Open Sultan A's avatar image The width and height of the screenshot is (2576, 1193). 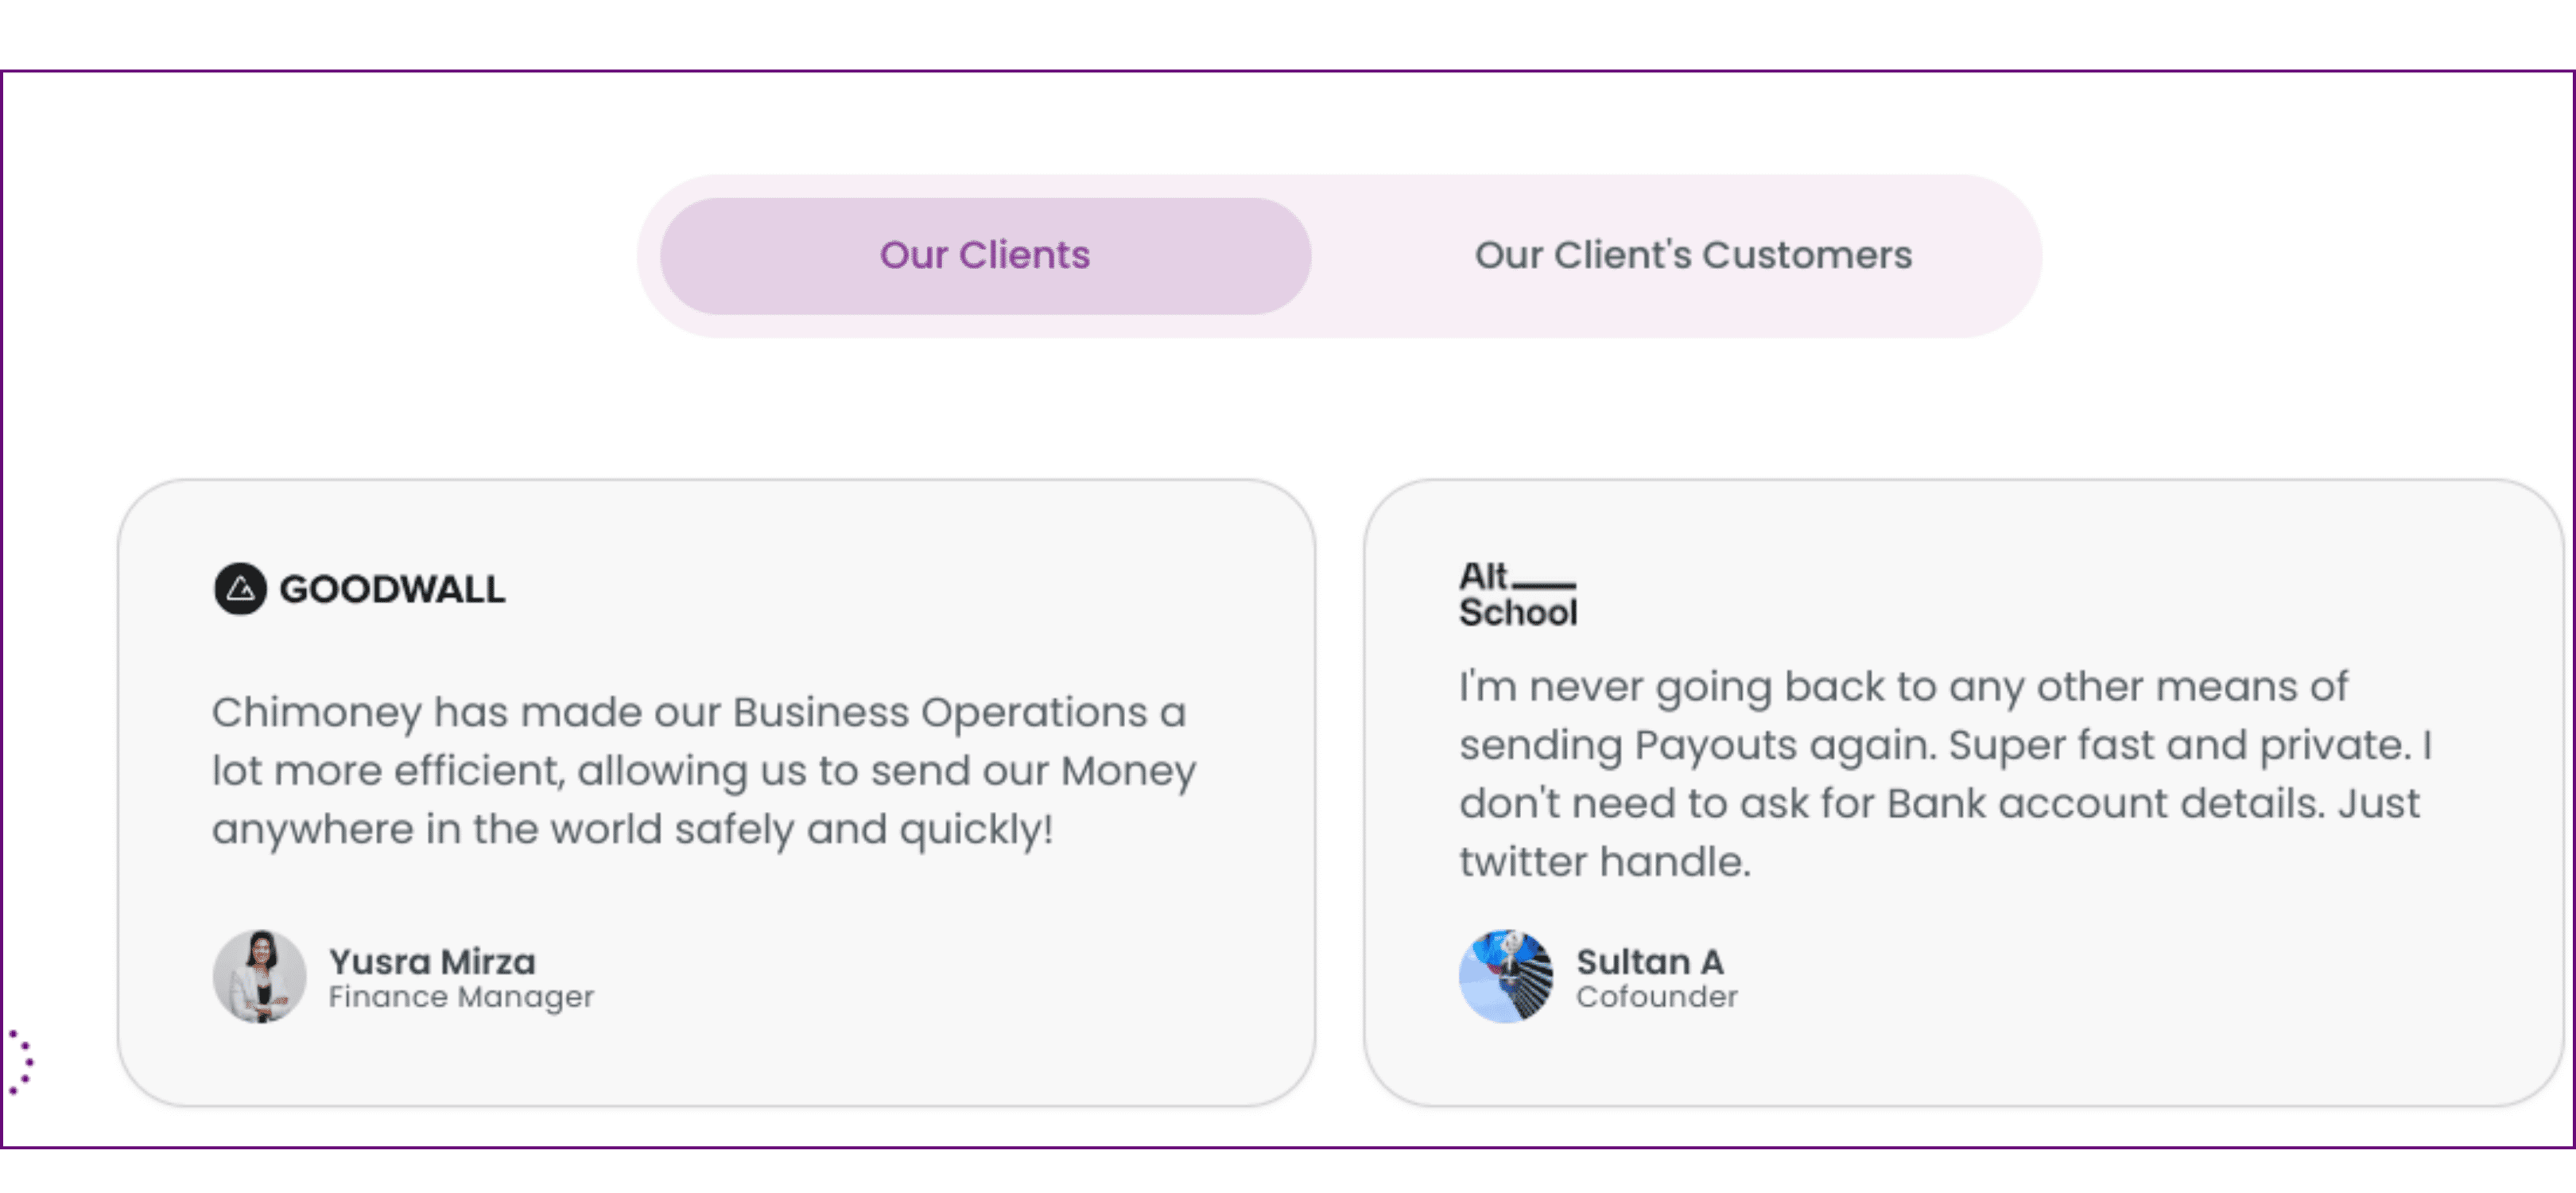click(1506, 976)
